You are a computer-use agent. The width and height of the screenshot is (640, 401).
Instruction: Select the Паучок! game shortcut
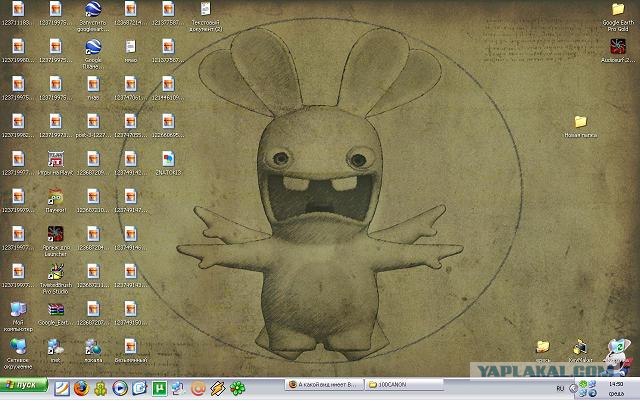click(x=56, y=200)
